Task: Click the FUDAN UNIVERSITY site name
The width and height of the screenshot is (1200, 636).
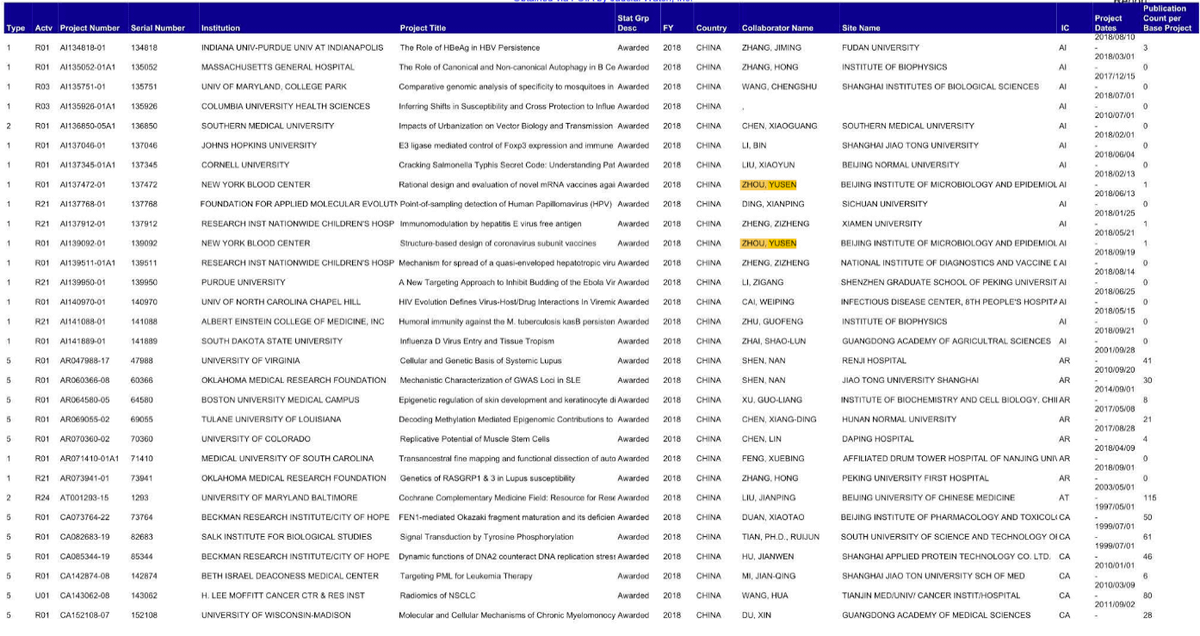Action: click(880, 48)
